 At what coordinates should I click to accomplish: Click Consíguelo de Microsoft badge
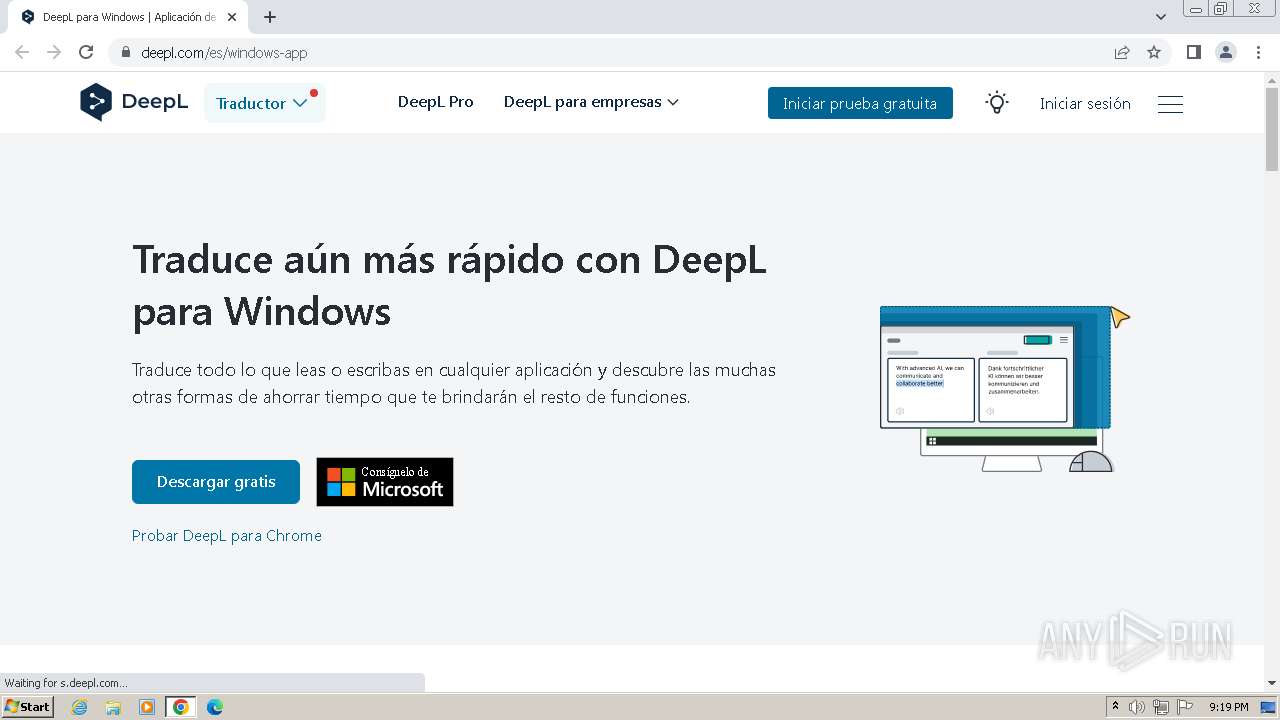point(385,482)
